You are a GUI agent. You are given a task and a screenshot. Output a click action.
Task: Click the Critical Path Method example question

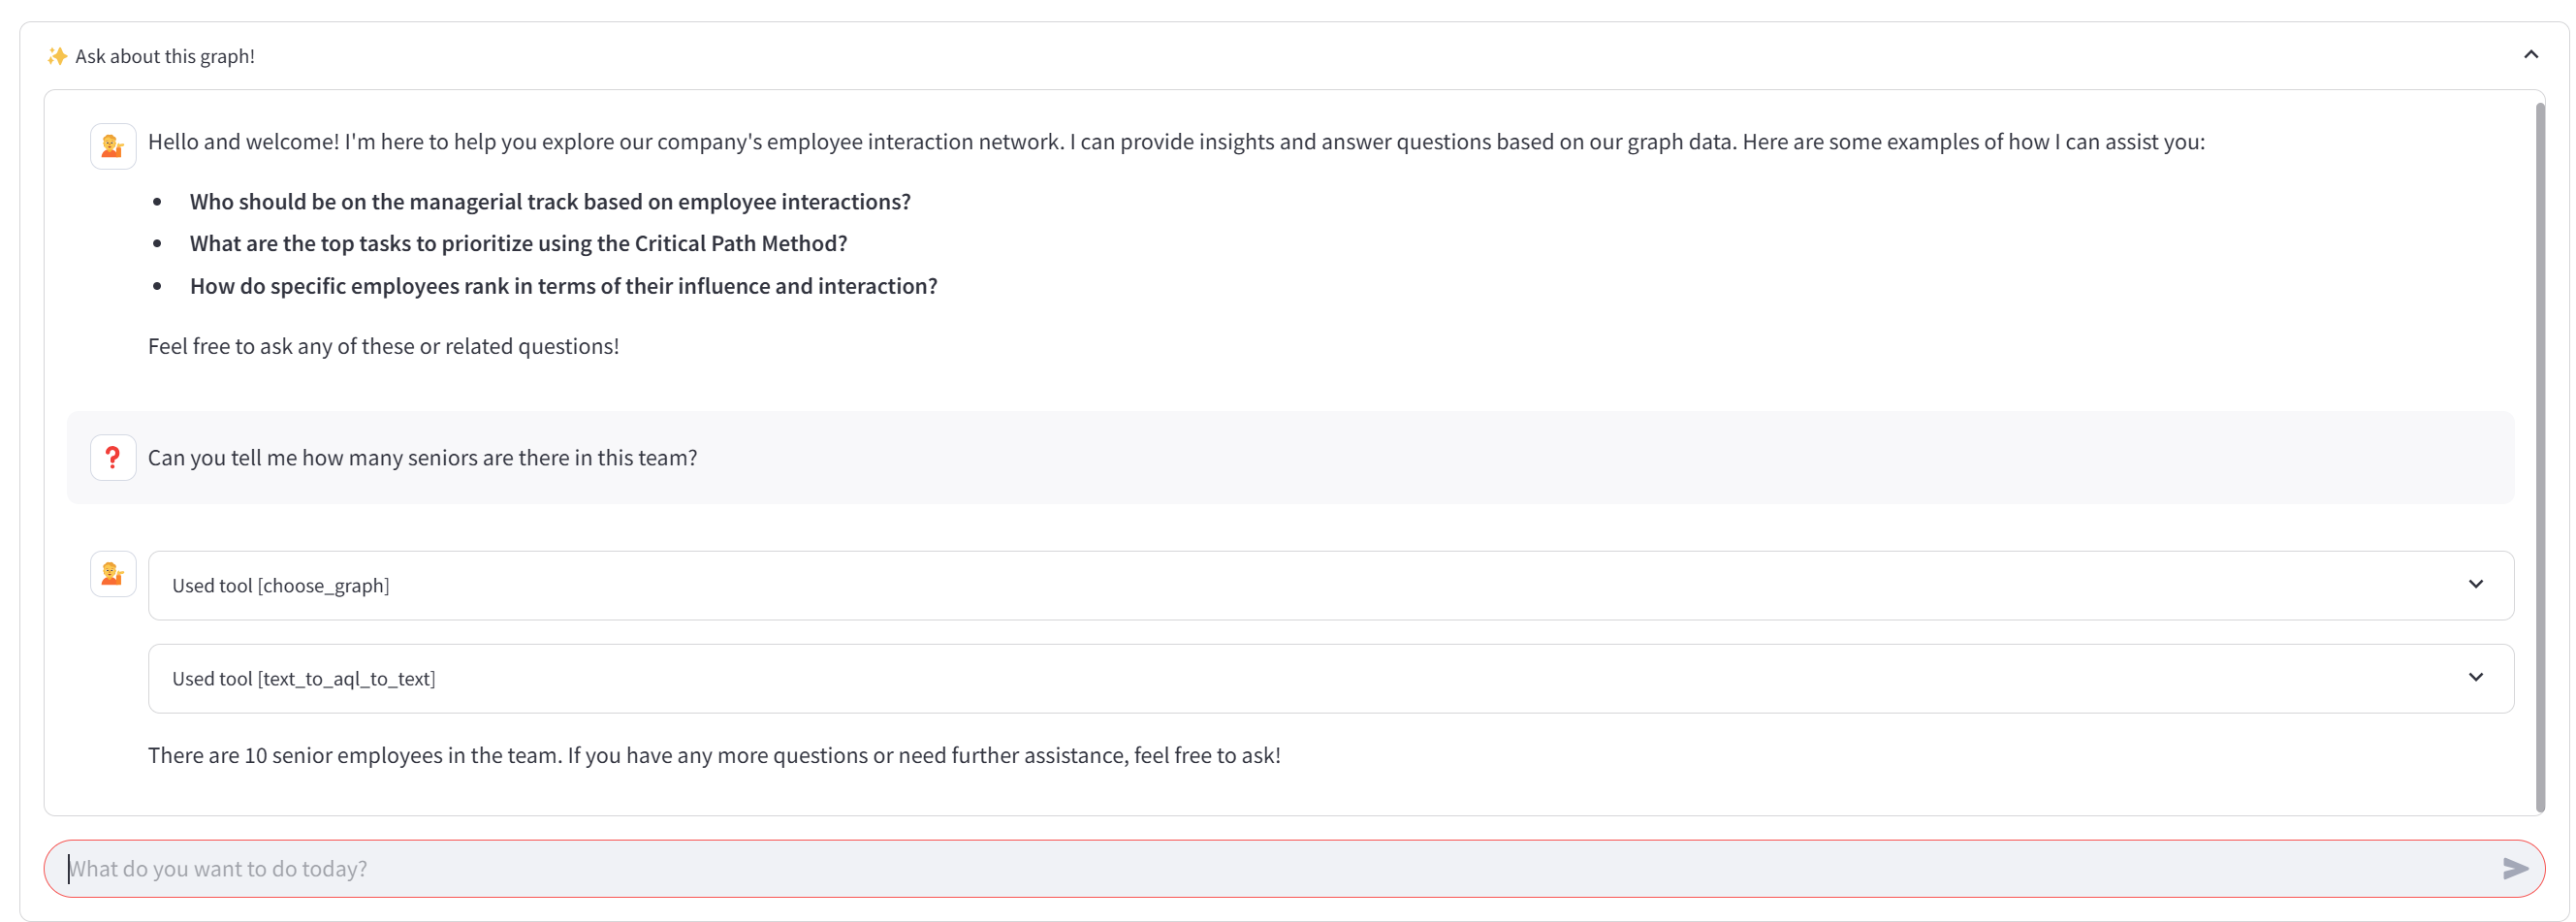(x=518, y=244)
